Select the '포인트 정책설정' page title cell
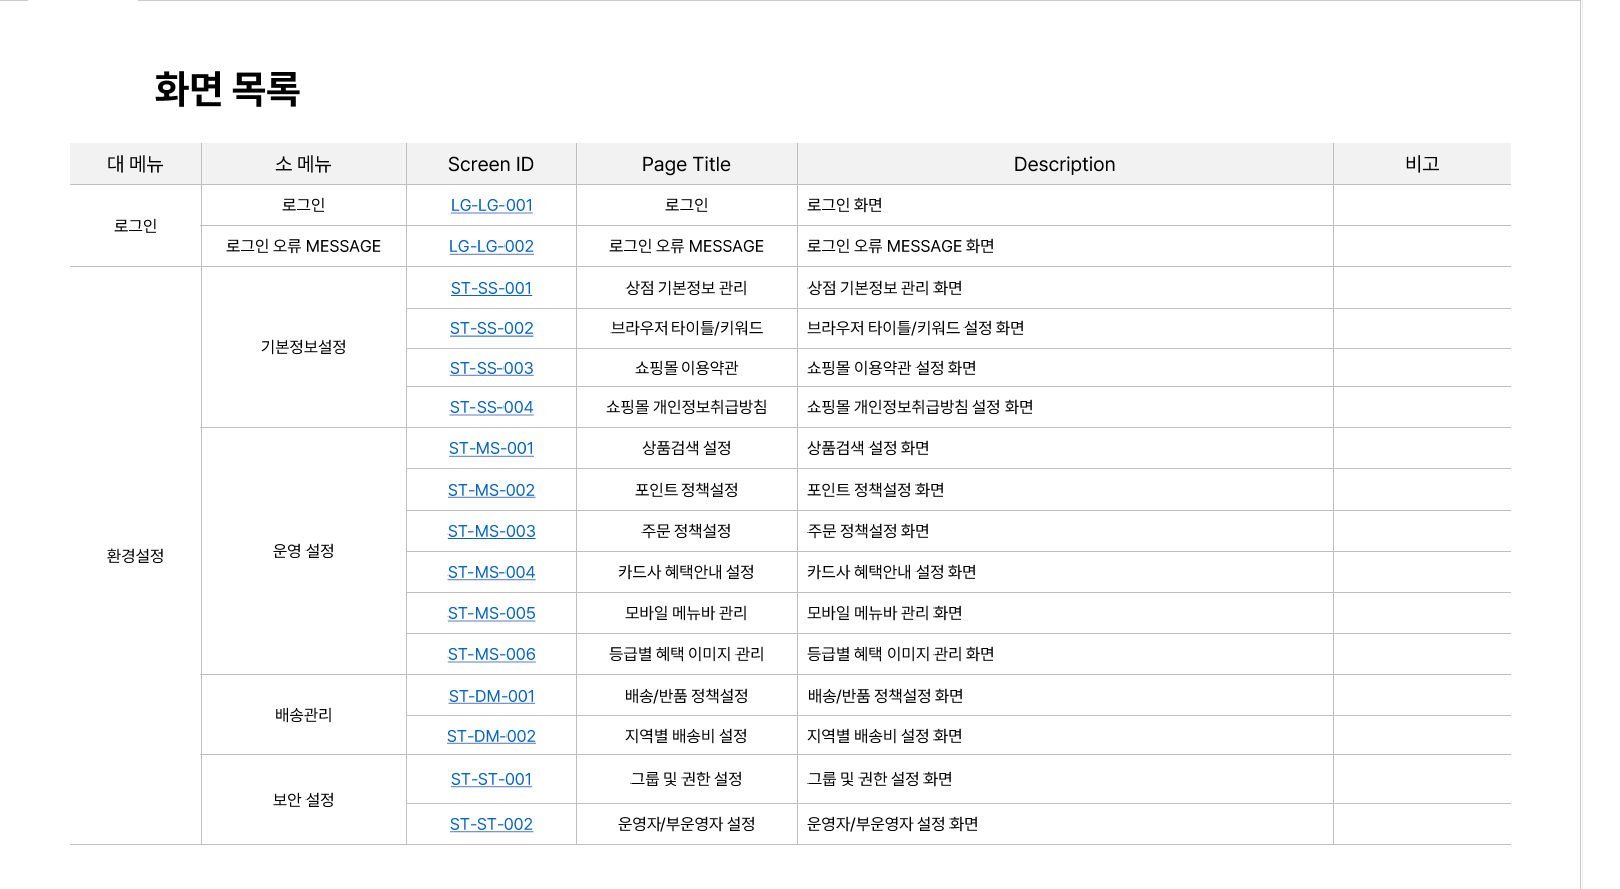The image size is (1620, 889). coord(686,490)
